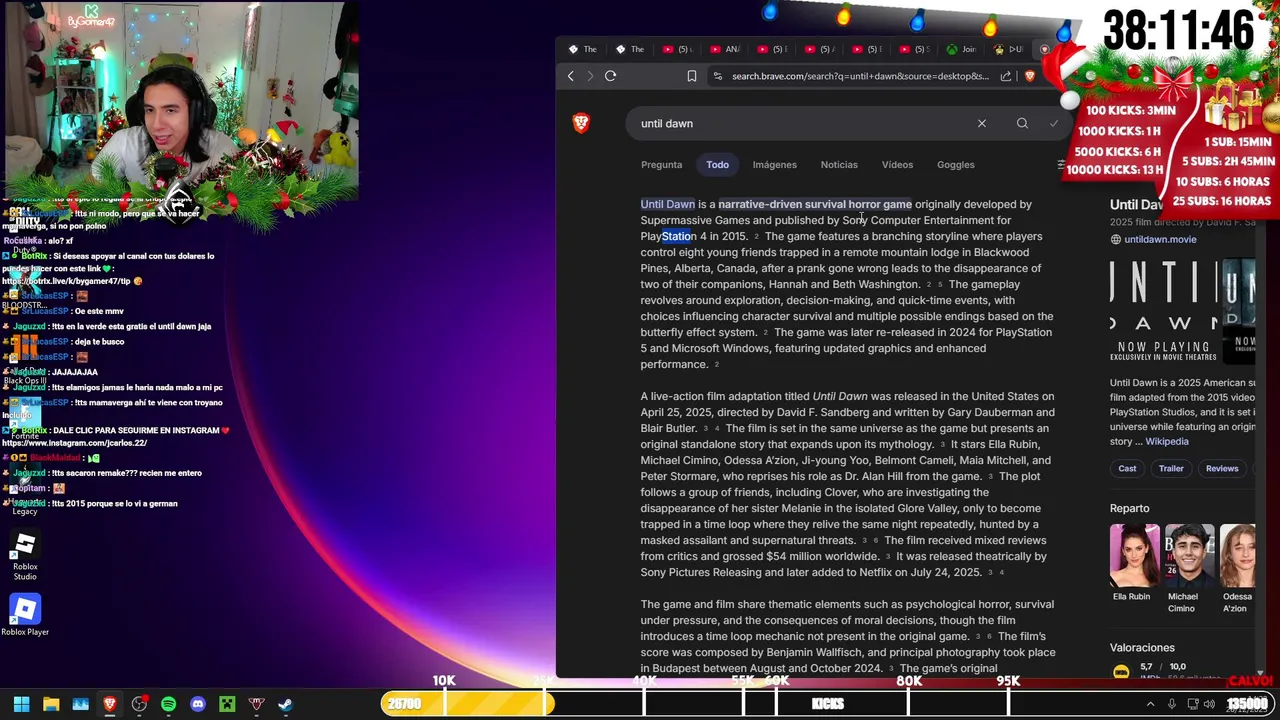Viewport: 1280px width, 720px height.
Task: Click the magnifier search icon
Action: pyautogui.click(x=1022, y=123)
